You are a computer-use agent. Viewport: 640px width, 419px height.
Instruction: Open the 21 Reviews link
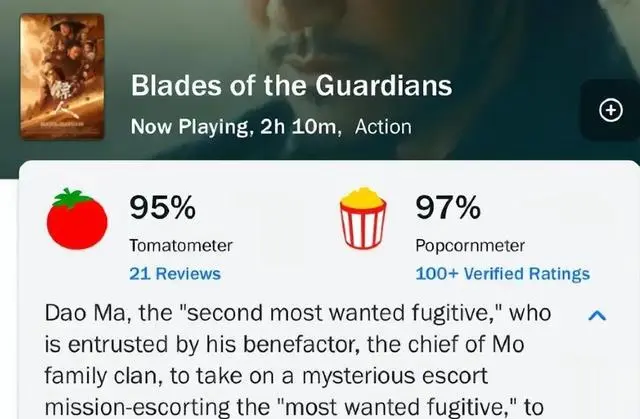175,273
